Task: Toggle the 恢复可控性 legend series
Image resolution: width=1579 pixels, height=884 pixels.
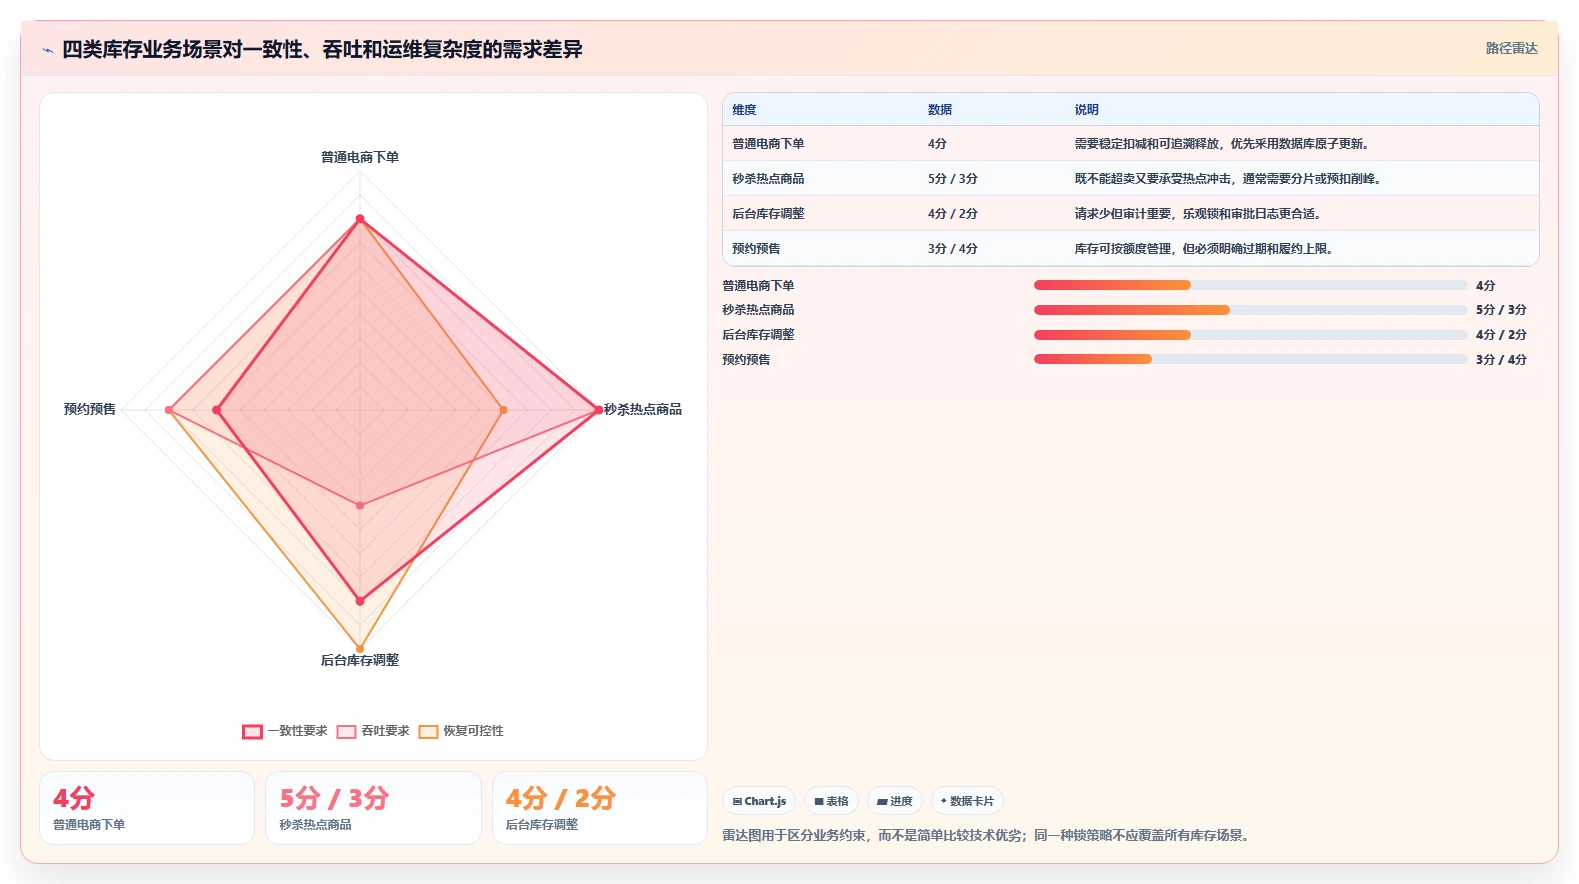Action: [x=461, y=731]
